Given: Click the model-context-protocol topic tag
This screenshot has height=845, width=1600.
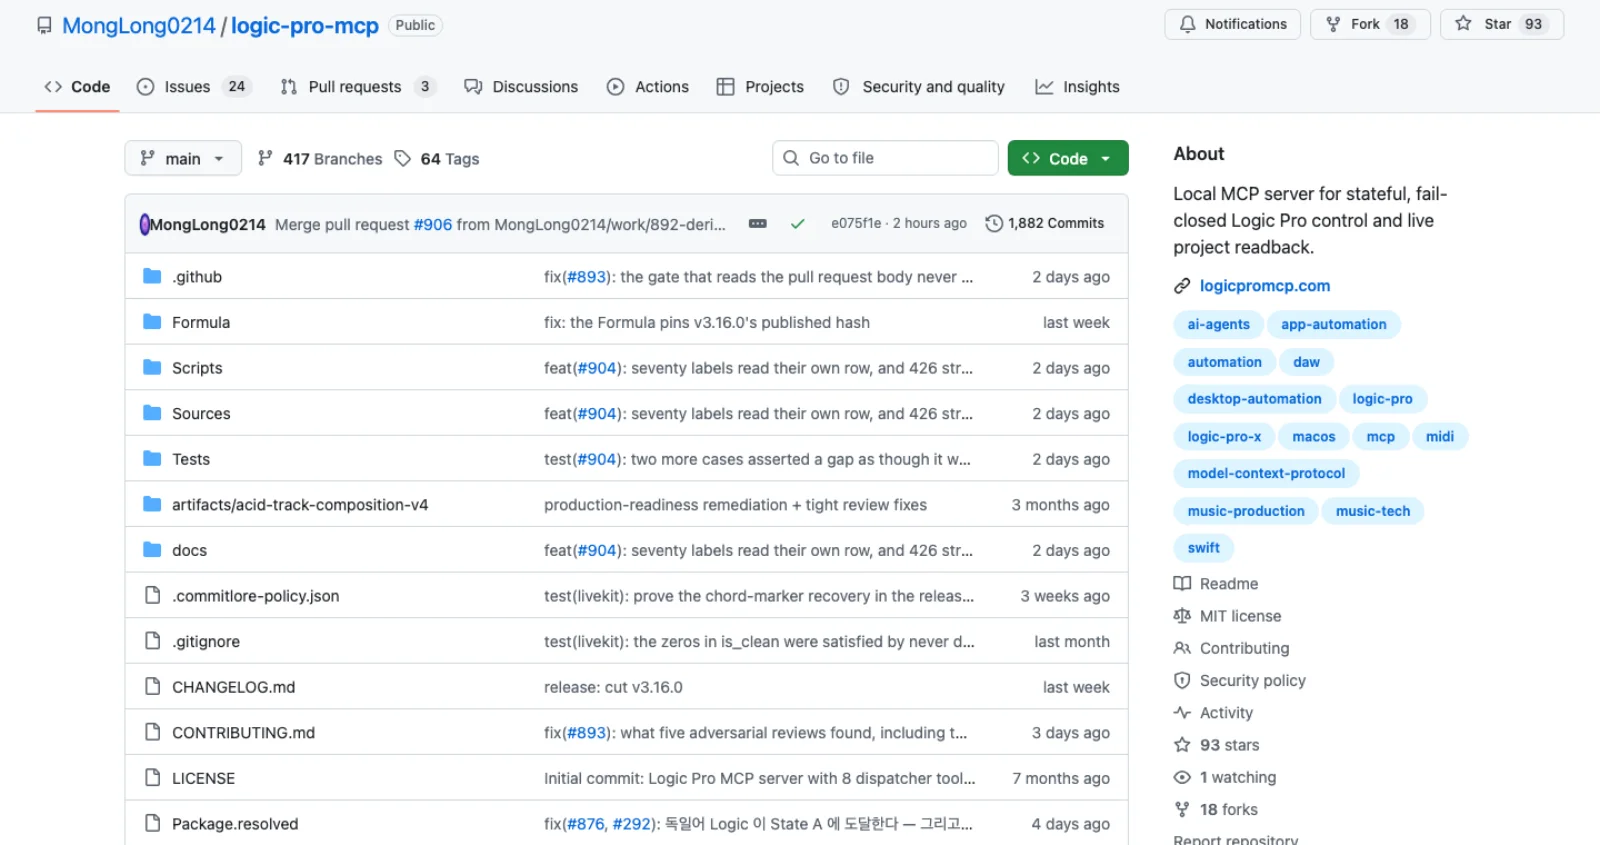Looking at the screenshot, I should 1266,473.
